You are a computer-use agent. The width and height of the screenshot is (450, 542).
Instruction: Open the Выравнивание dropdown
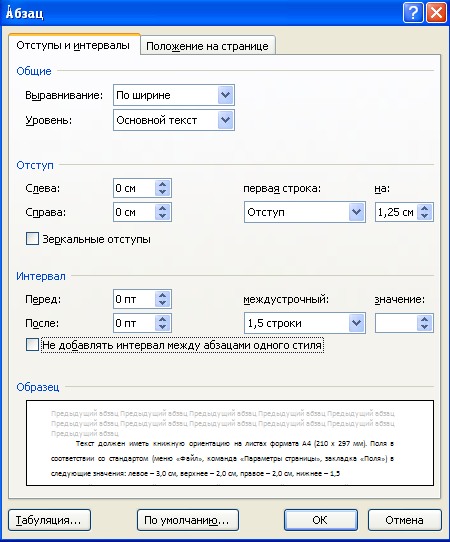click(x=226, y=95)
